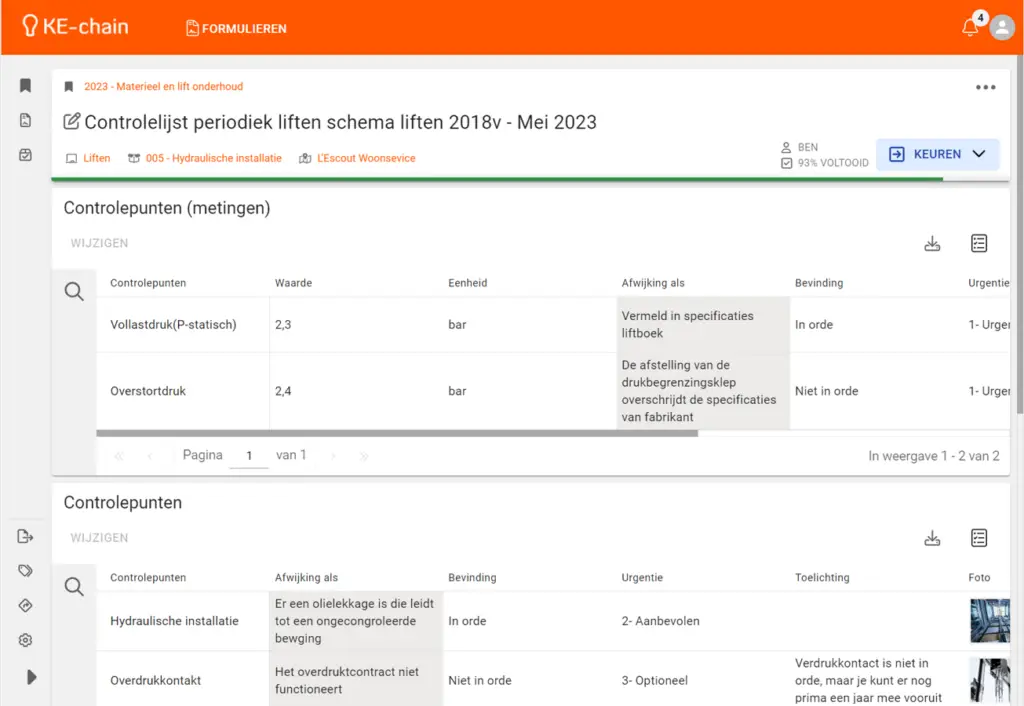The image size is (1024, 706).
Task: Open the settings gear in sidebar
Action: 26,640
